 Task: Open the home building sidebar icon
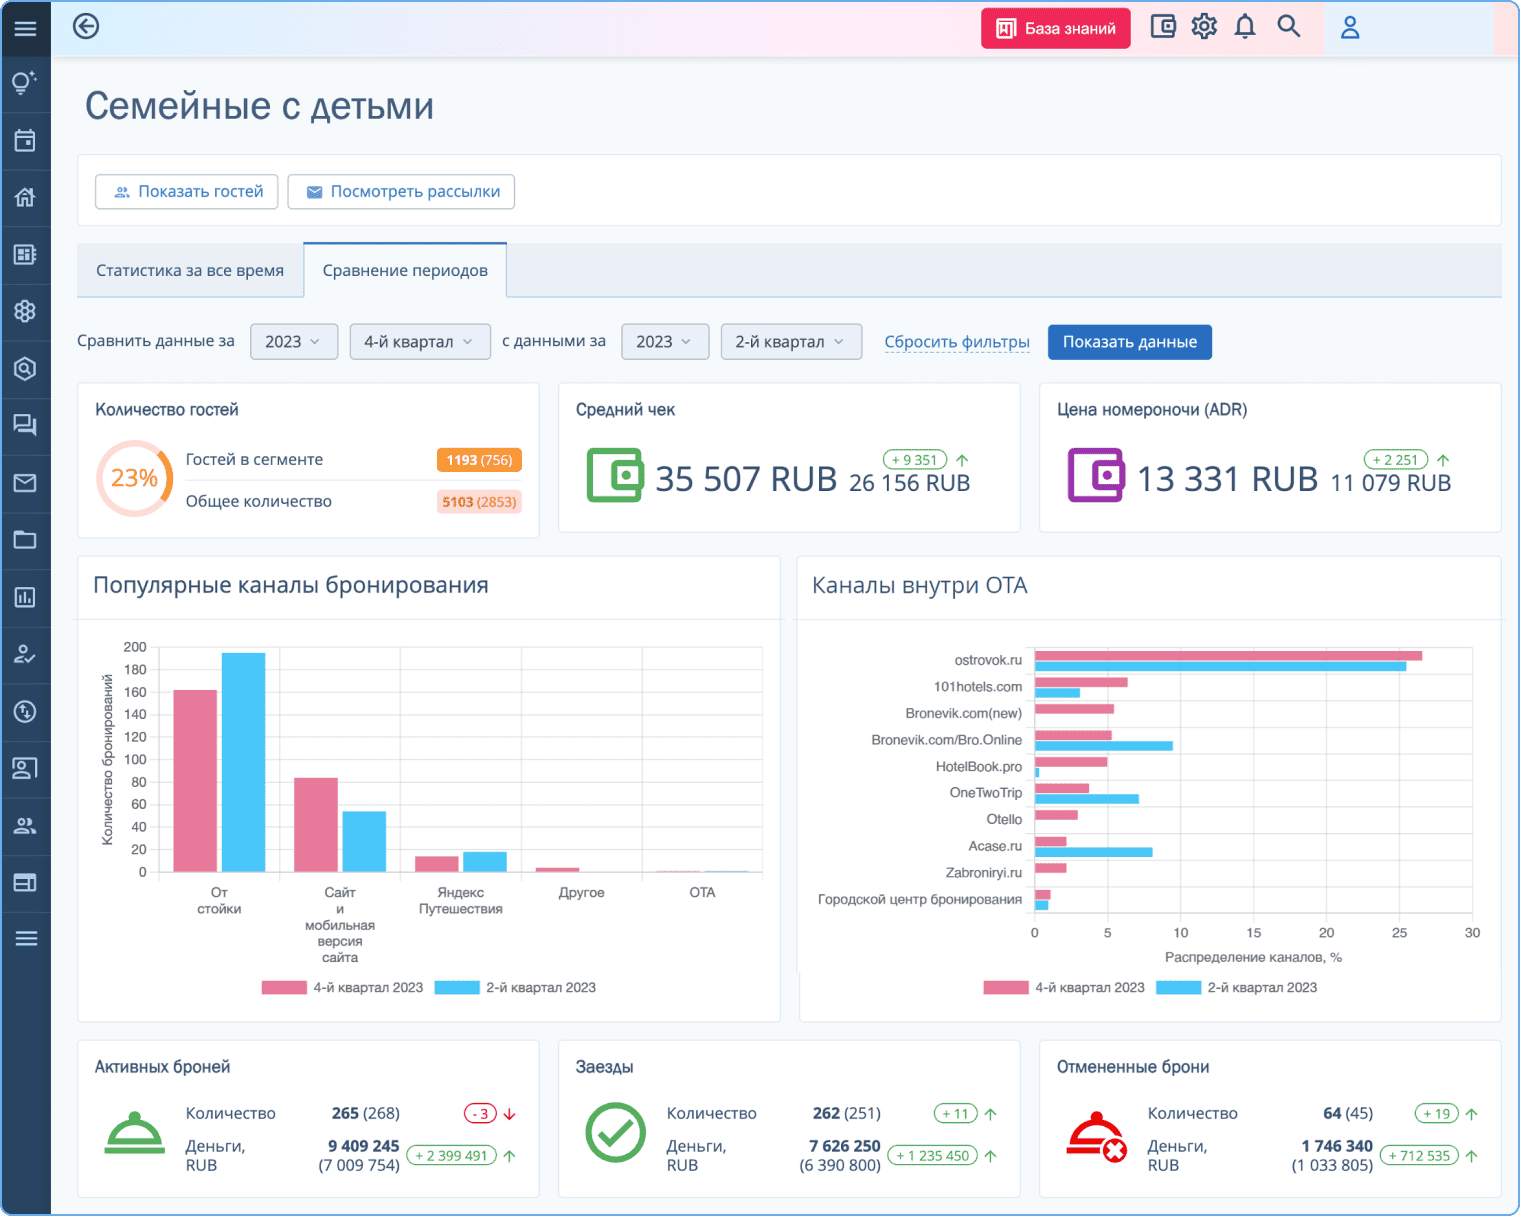[25, 197]
